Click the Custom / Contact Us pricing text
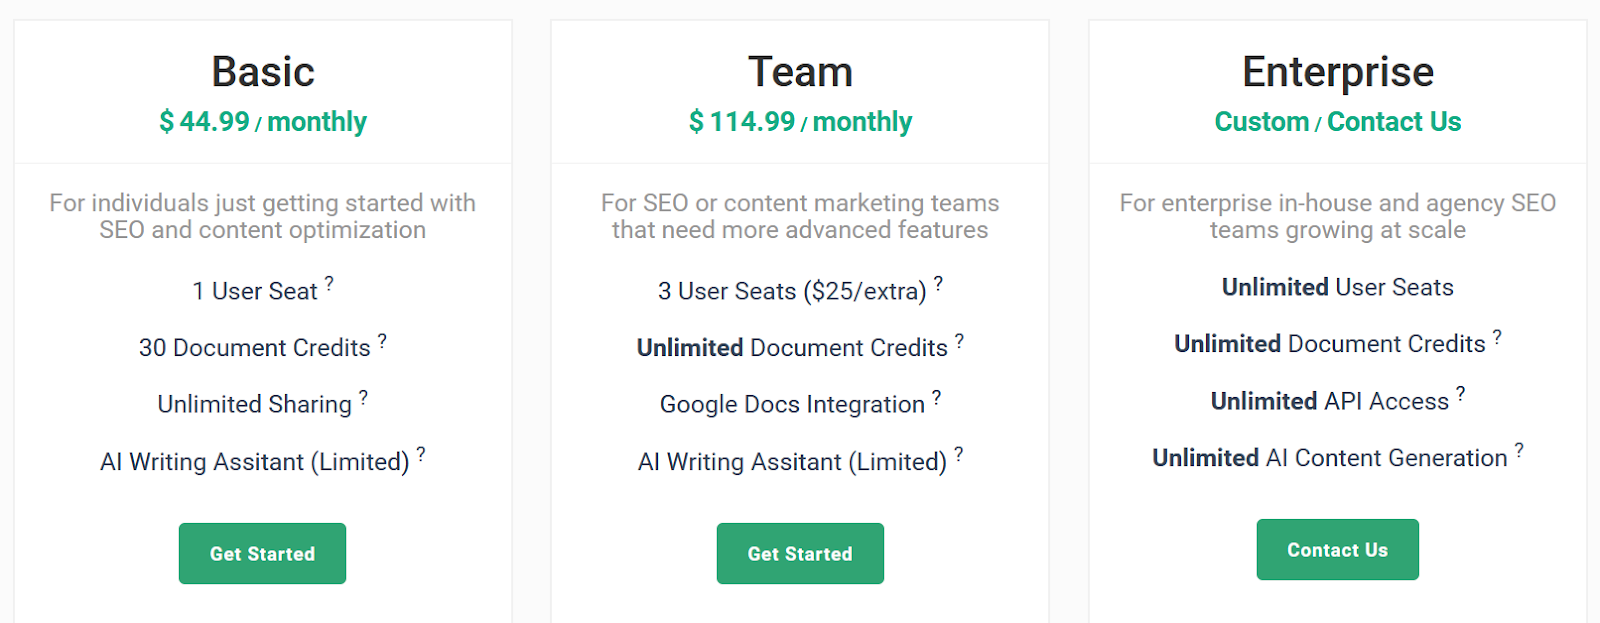The width and height of the screenshot is (1600, 623). click(1338, 122)
